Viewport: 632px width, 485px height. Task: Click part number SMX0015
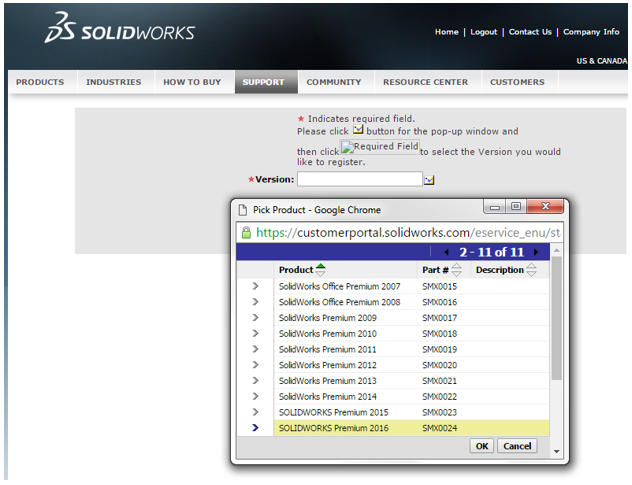click(439, 286)
